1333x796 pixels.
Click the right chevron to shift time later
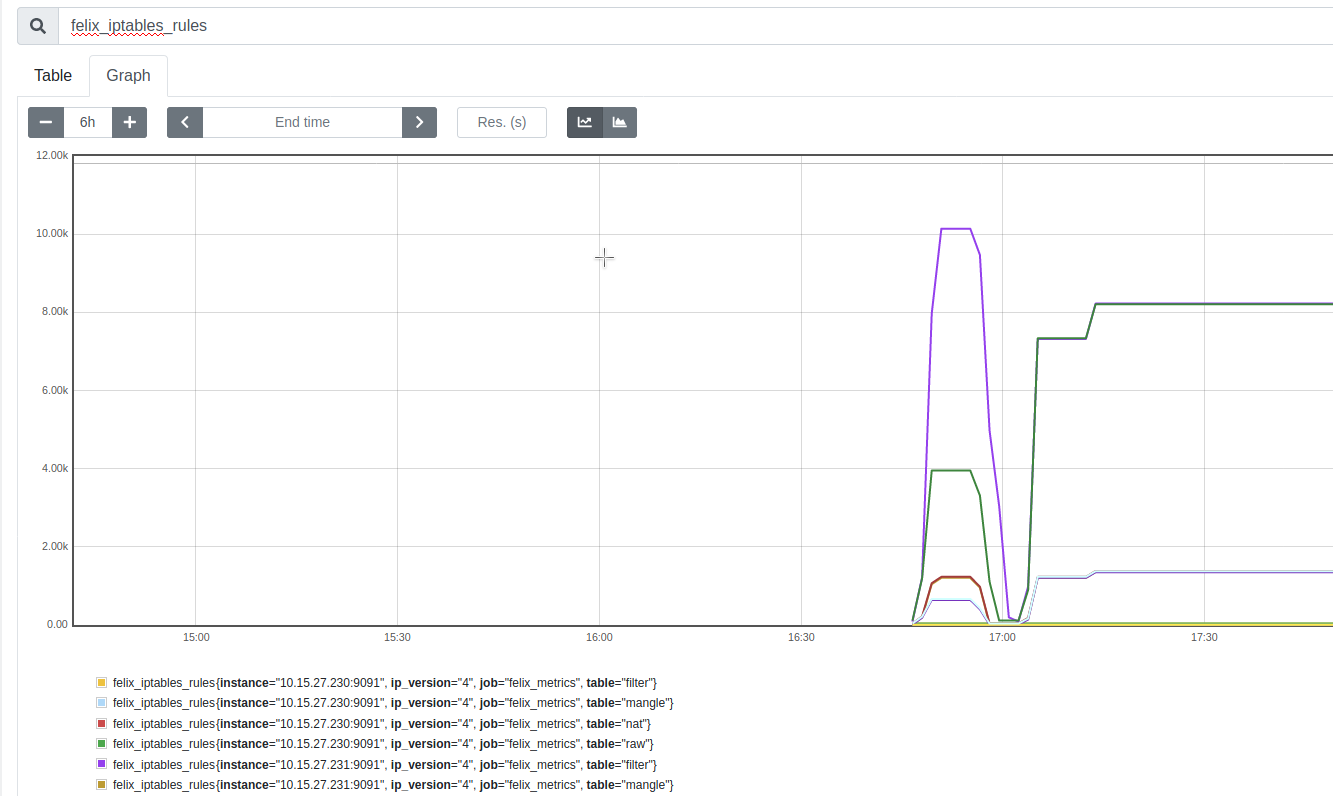(419, 122)
